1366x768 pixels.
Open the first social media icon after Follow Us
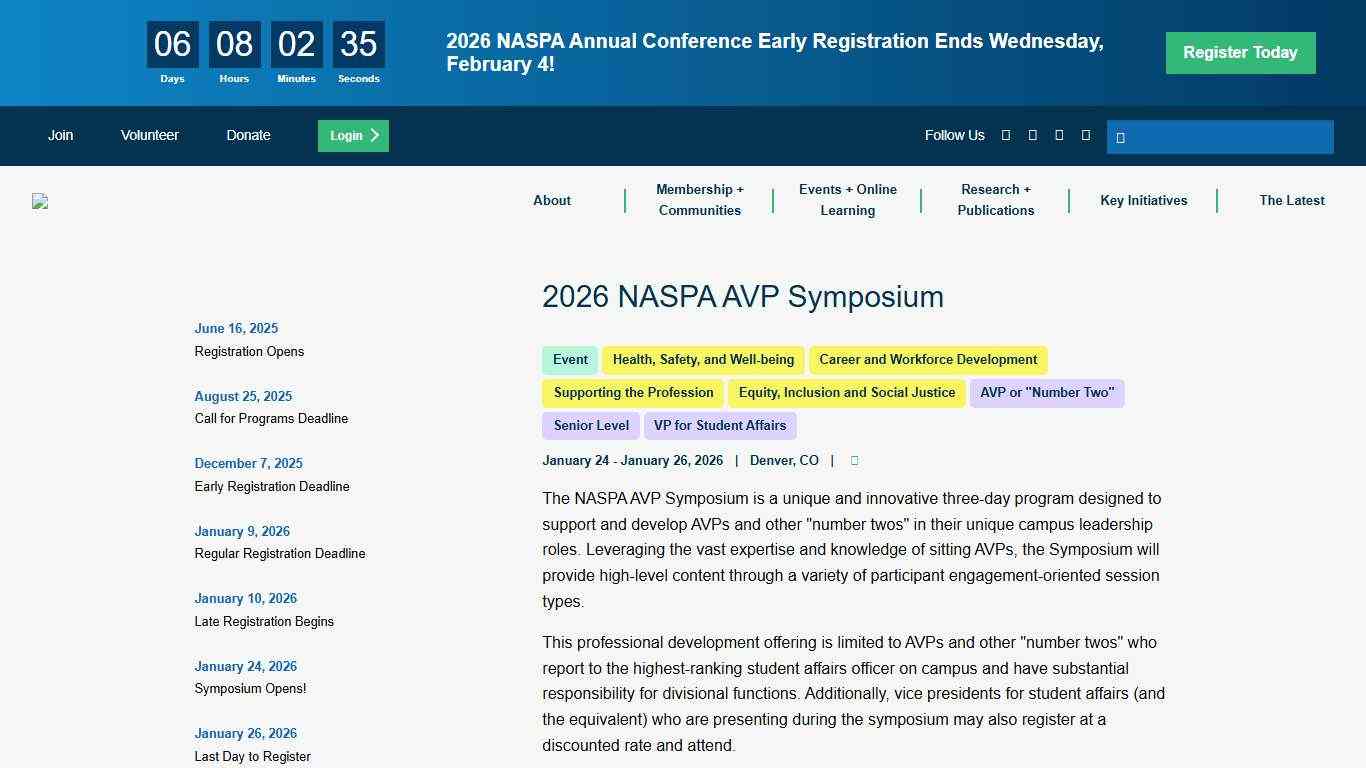tap(1006, 135)
